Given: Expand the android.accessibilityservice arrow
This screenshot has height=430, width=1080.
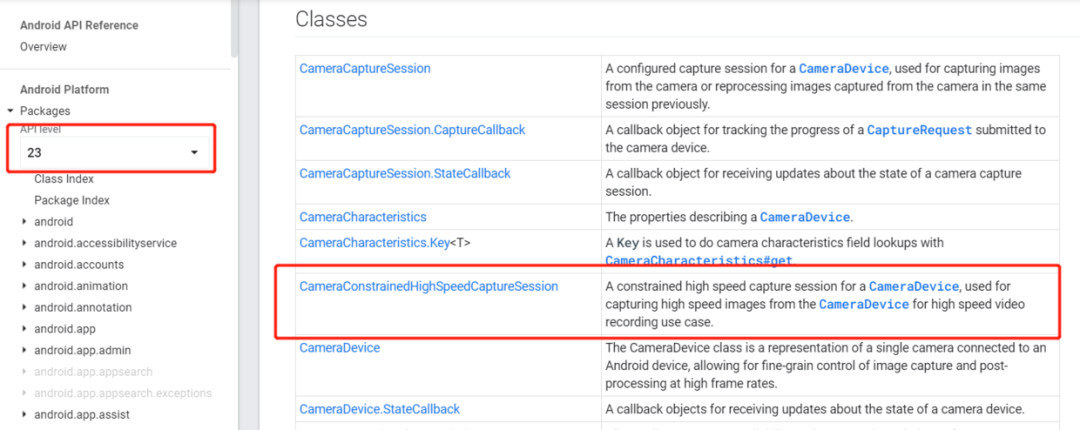Looking at the screenshot, I should (x=25, y=243).
